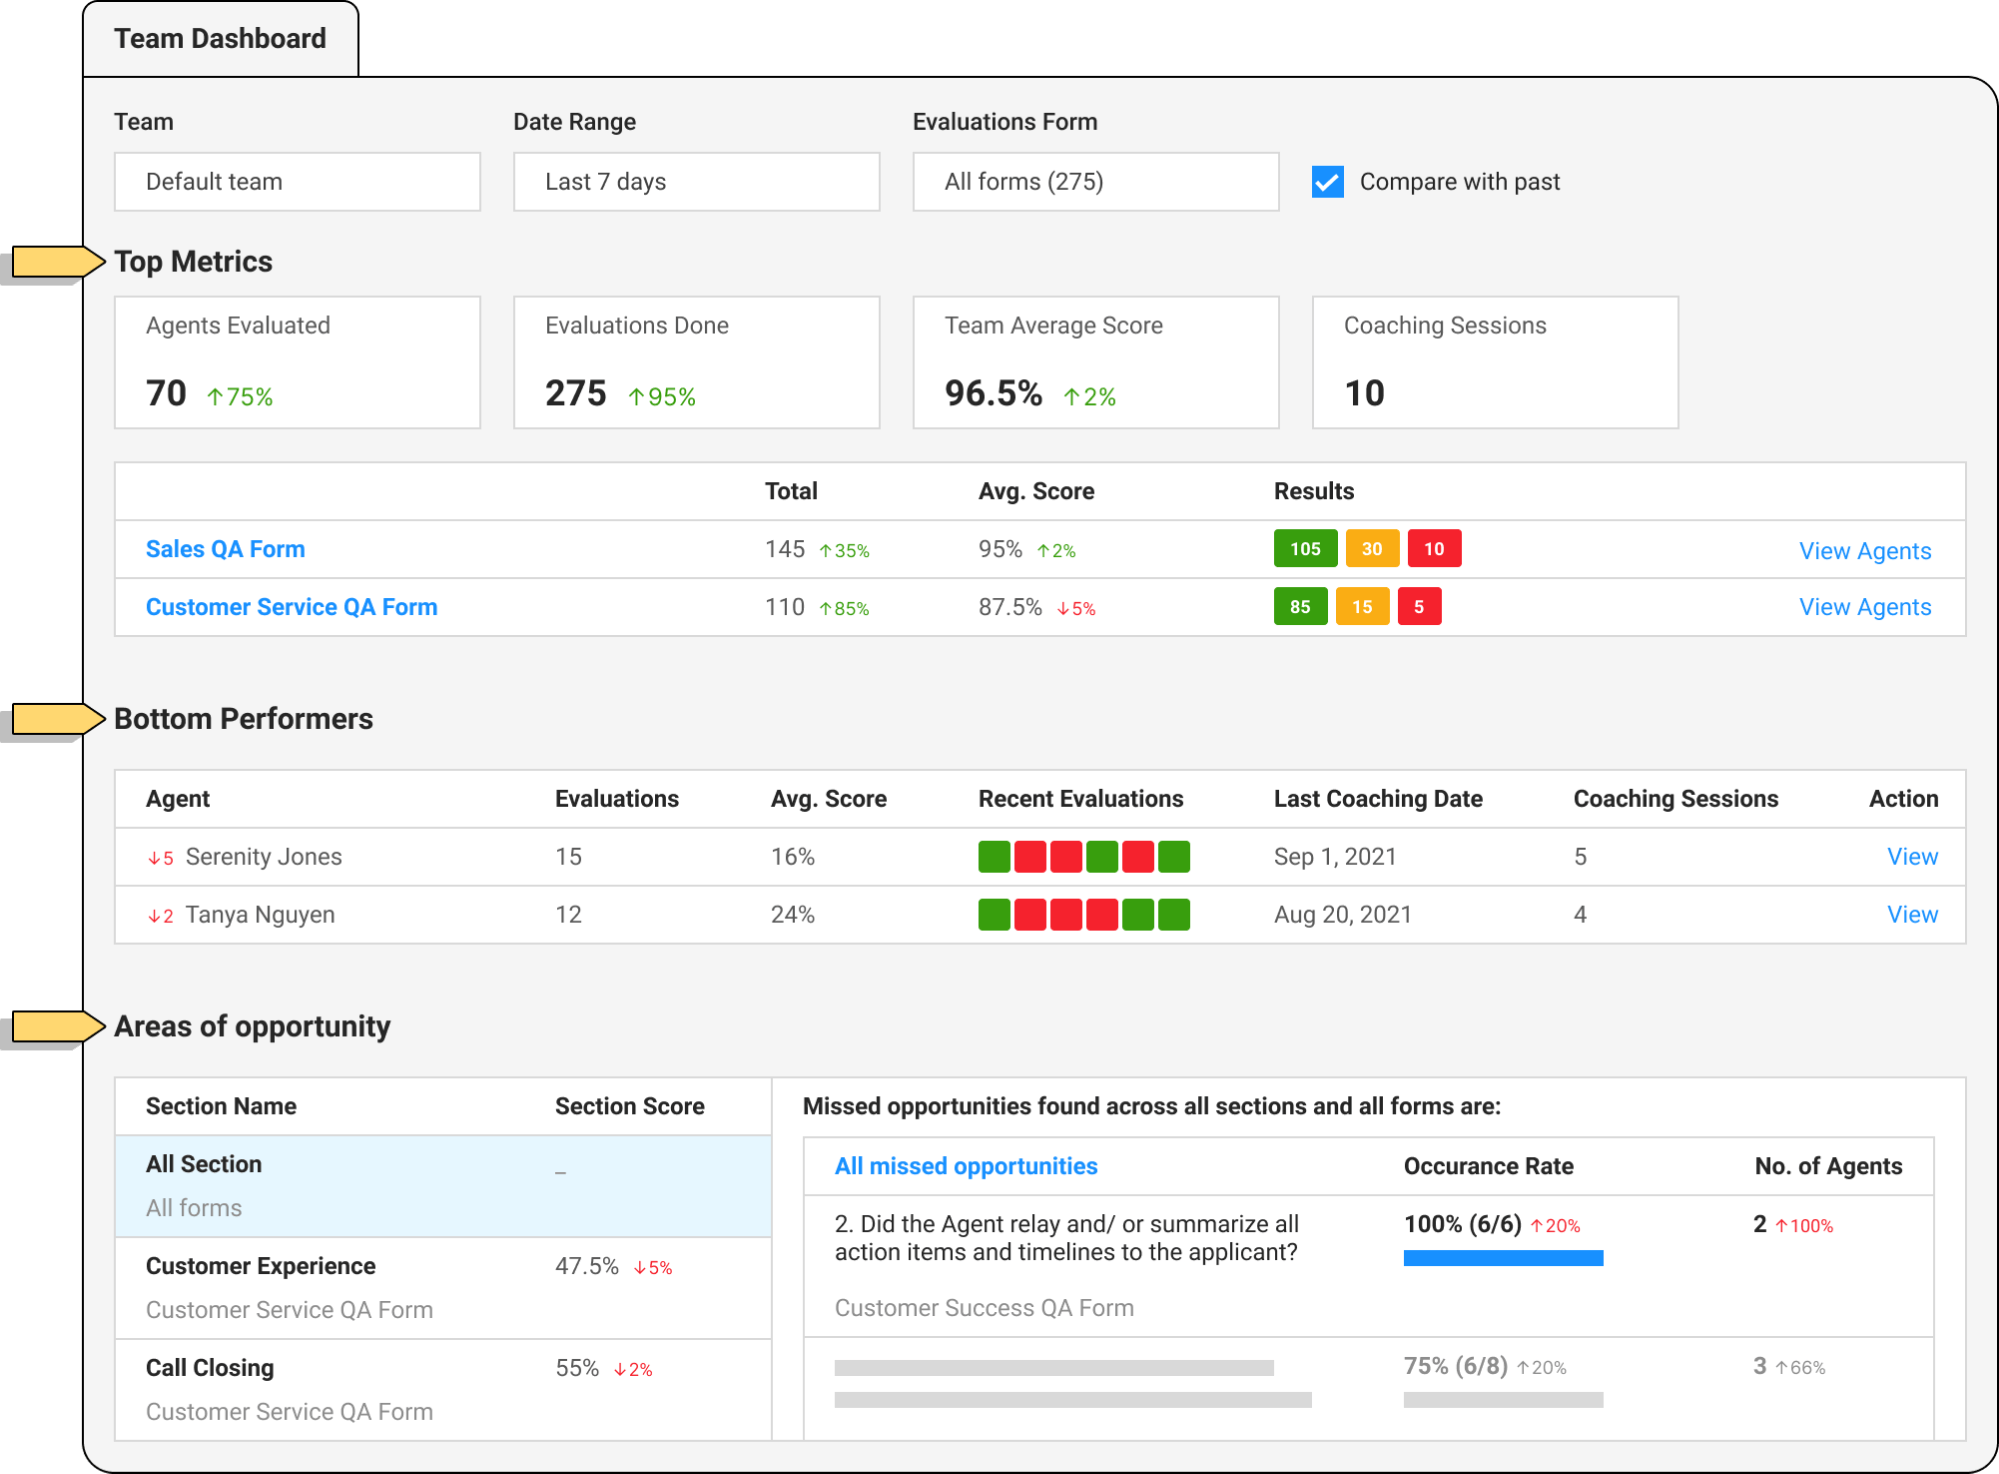Click View action for Serenity Jones
The image size is (1999, 1474).
1912,856
